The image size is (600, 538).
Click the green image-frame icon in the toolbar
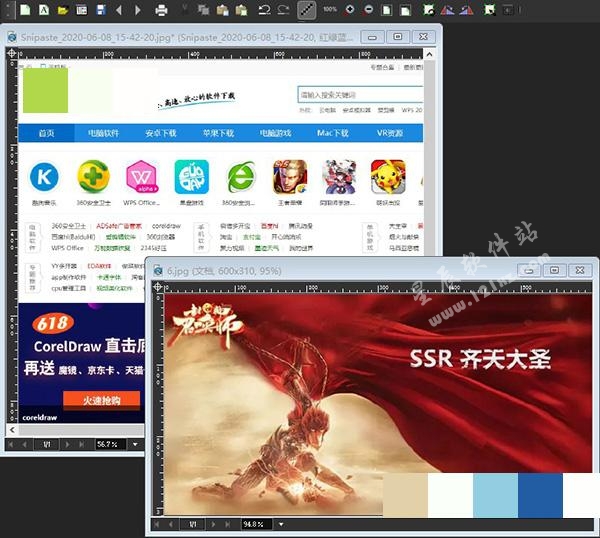point(429,10)
